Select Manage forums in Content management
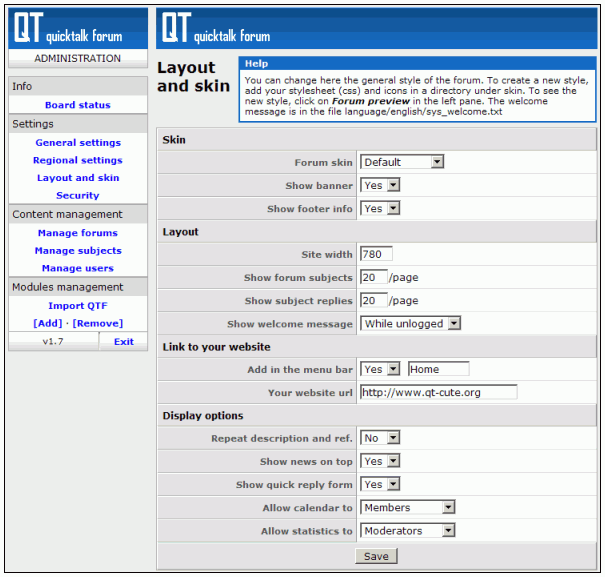 tap(78, 233)
